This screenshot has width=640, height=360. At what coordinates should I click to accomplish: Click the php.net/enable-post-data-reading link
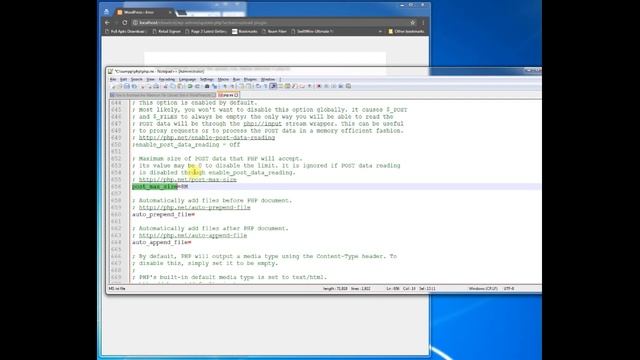coord(207,138)
